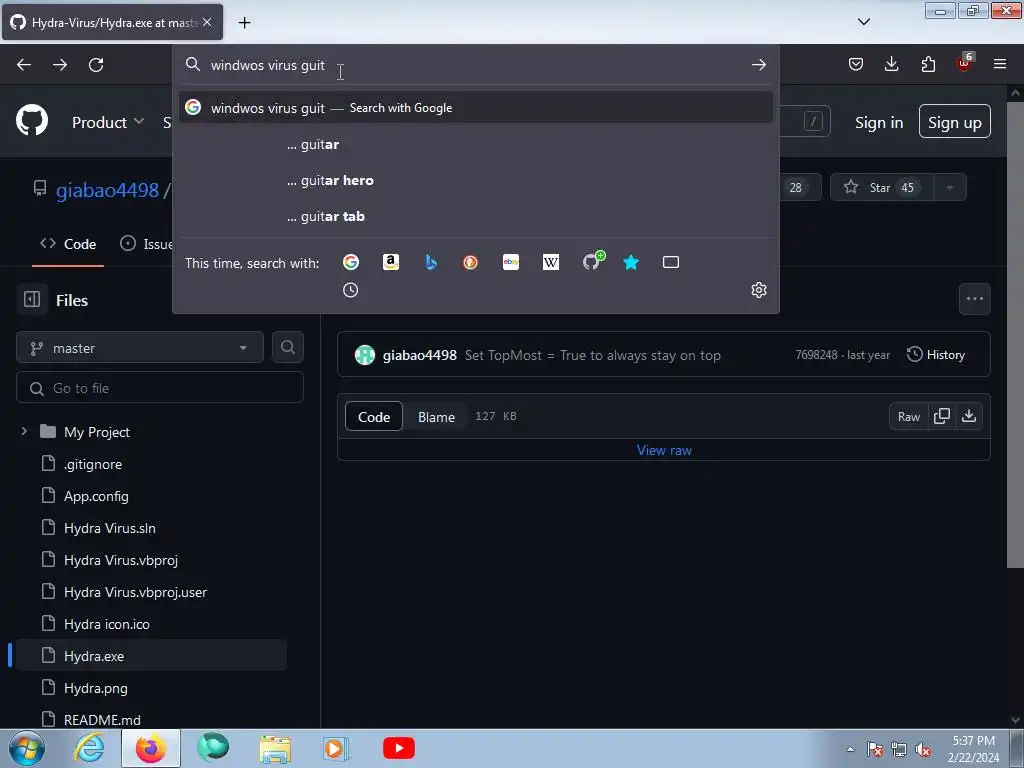
Task: Go forward with the browser forward arrow
Action: pyautogui.click(x=60, y=65)
